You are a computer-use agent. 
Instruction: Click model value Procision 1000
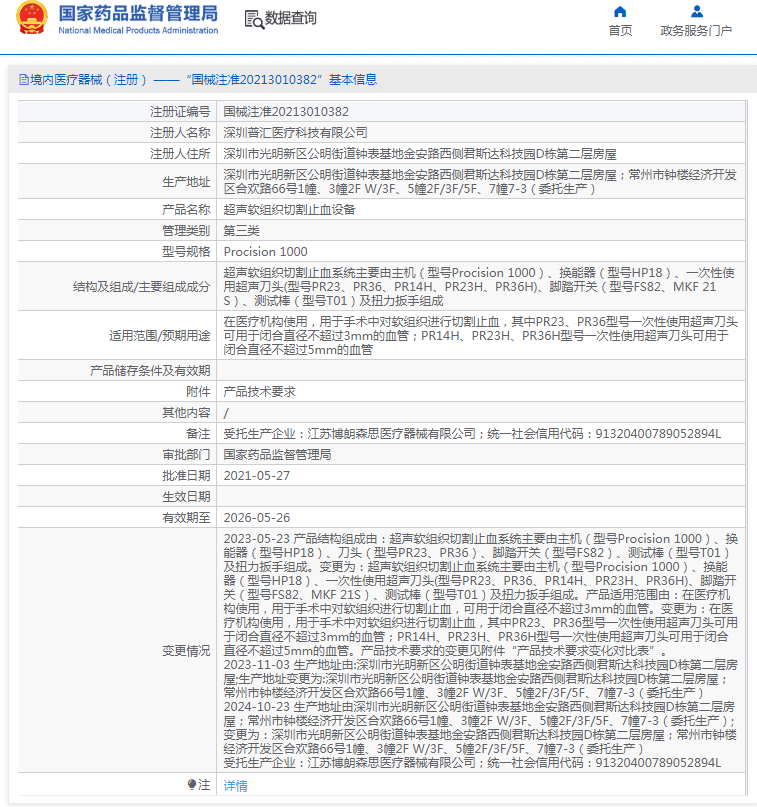click(266, 252)
